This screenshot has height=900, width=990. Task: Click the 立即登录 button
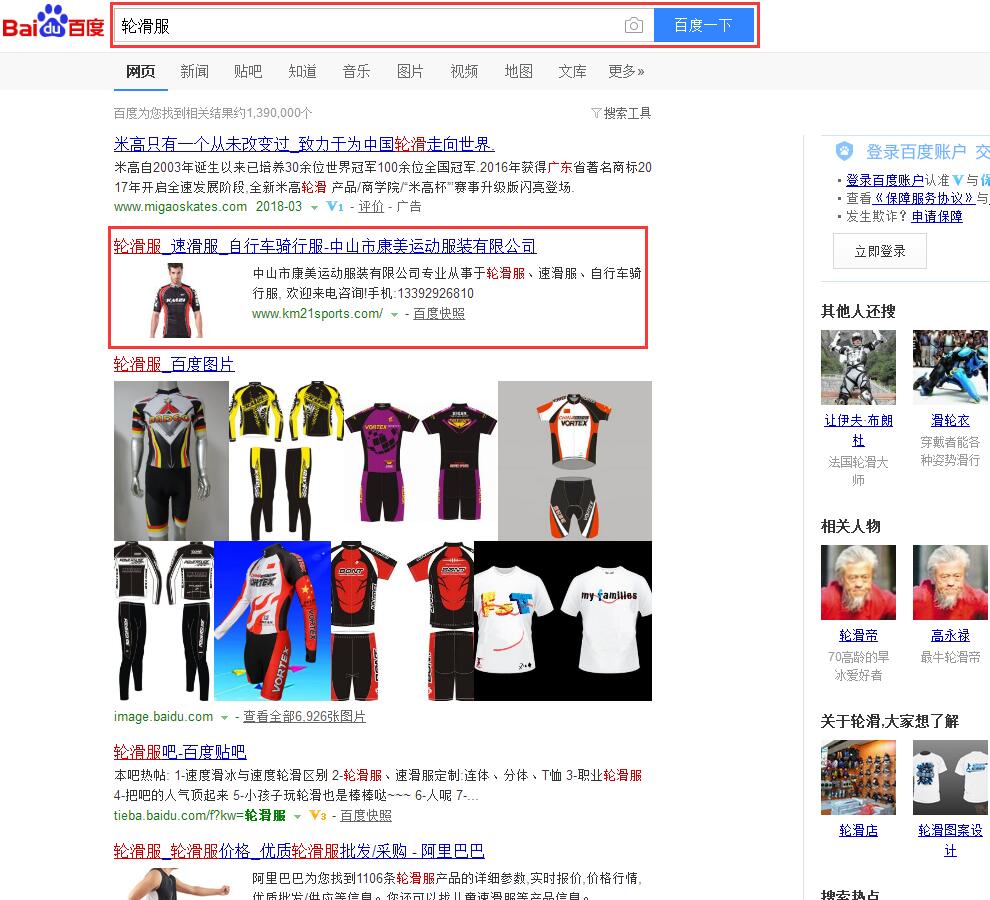pos(879,251)
